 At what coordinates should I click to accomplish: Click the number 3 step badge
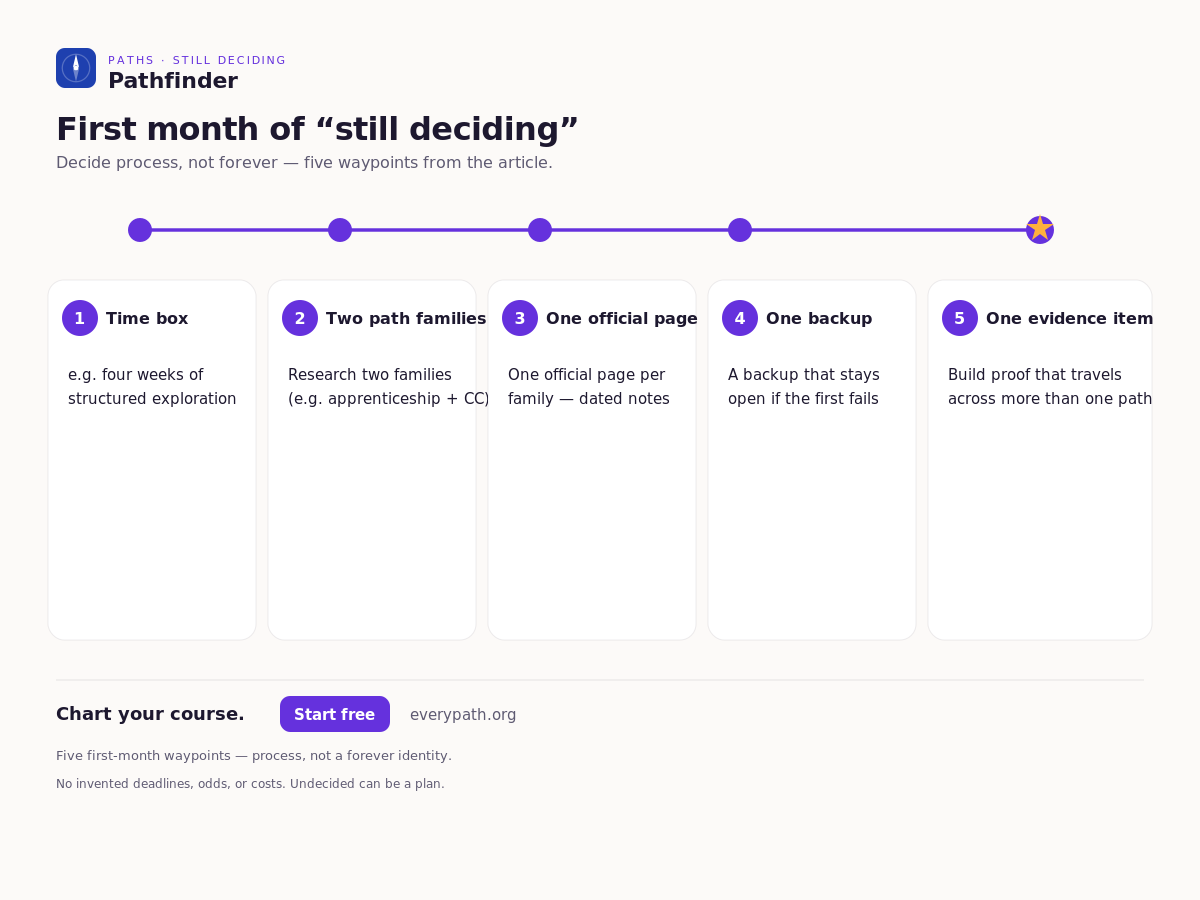tap(520, 318)
